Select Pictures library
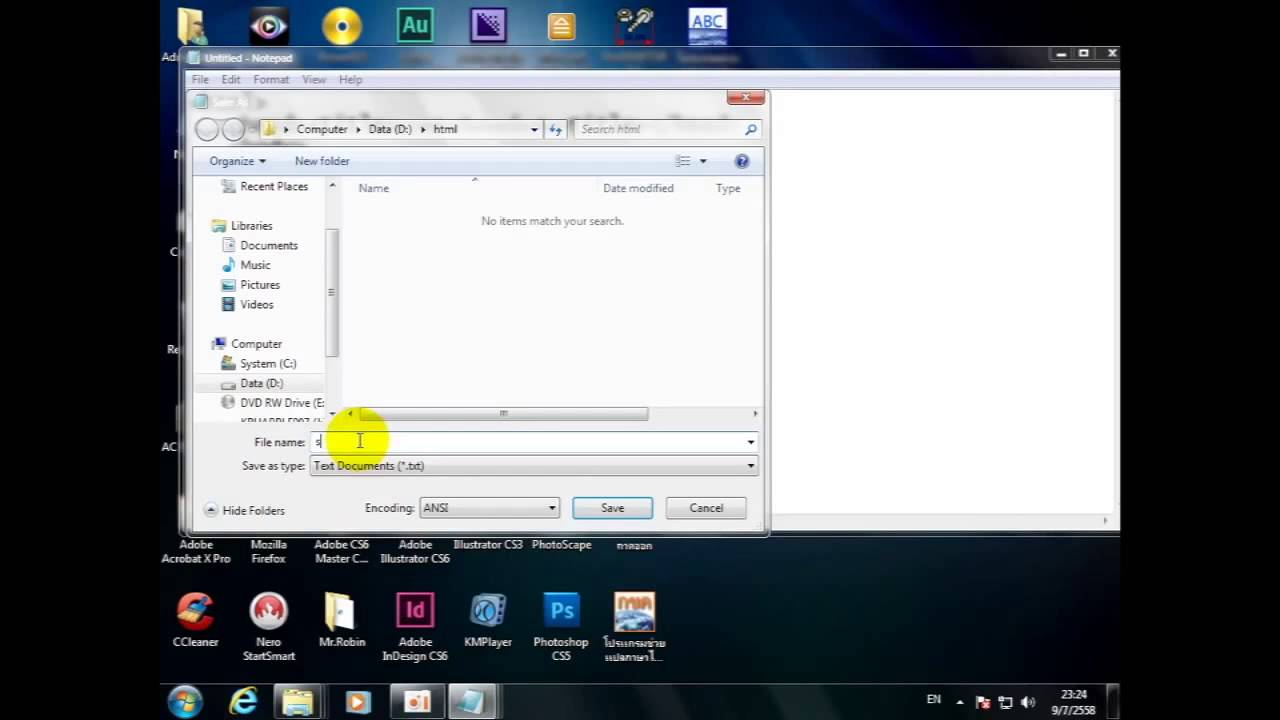Image resolution: width=1280 pixels, height=720 pixels. coord(250,285)
